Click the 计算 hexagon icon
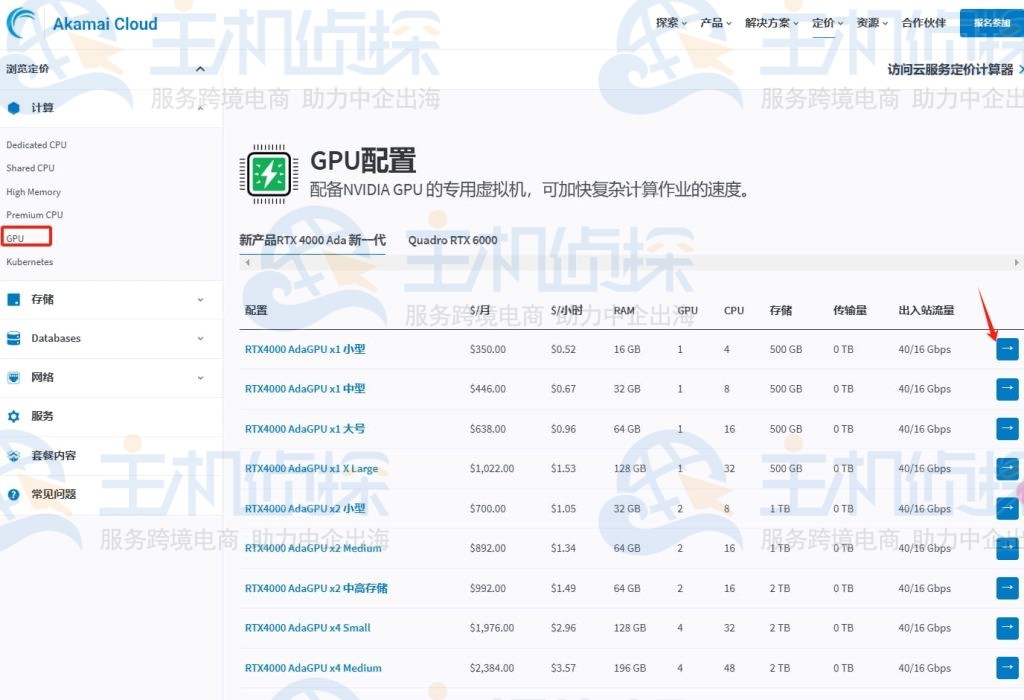This screenshot has width=1024, height=700. tap(14, 108)
